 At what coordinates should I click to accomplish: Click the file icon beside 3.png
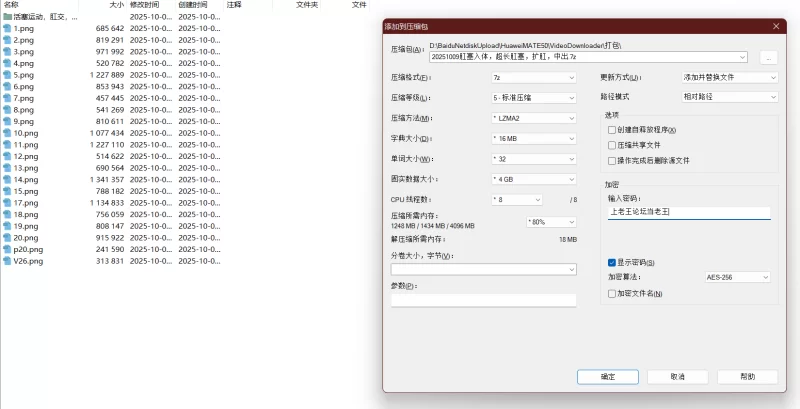[7, 52]
